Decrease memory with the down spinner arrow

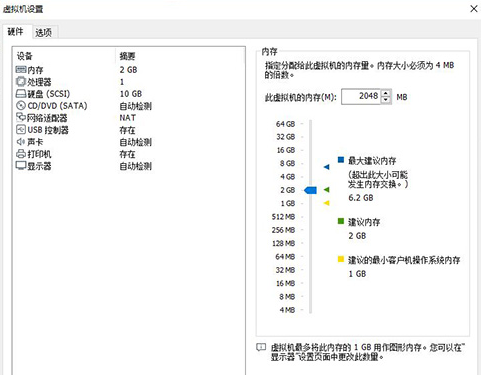pyautogui.click(x=386, y=100)
